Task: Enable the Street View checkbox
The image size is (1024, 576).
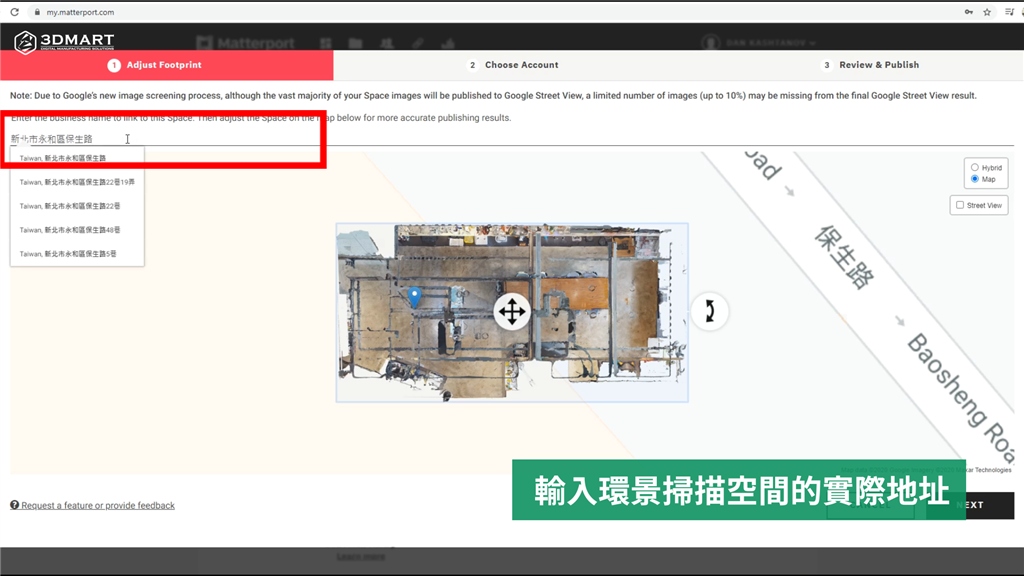Action: click(x=960, y=205)
